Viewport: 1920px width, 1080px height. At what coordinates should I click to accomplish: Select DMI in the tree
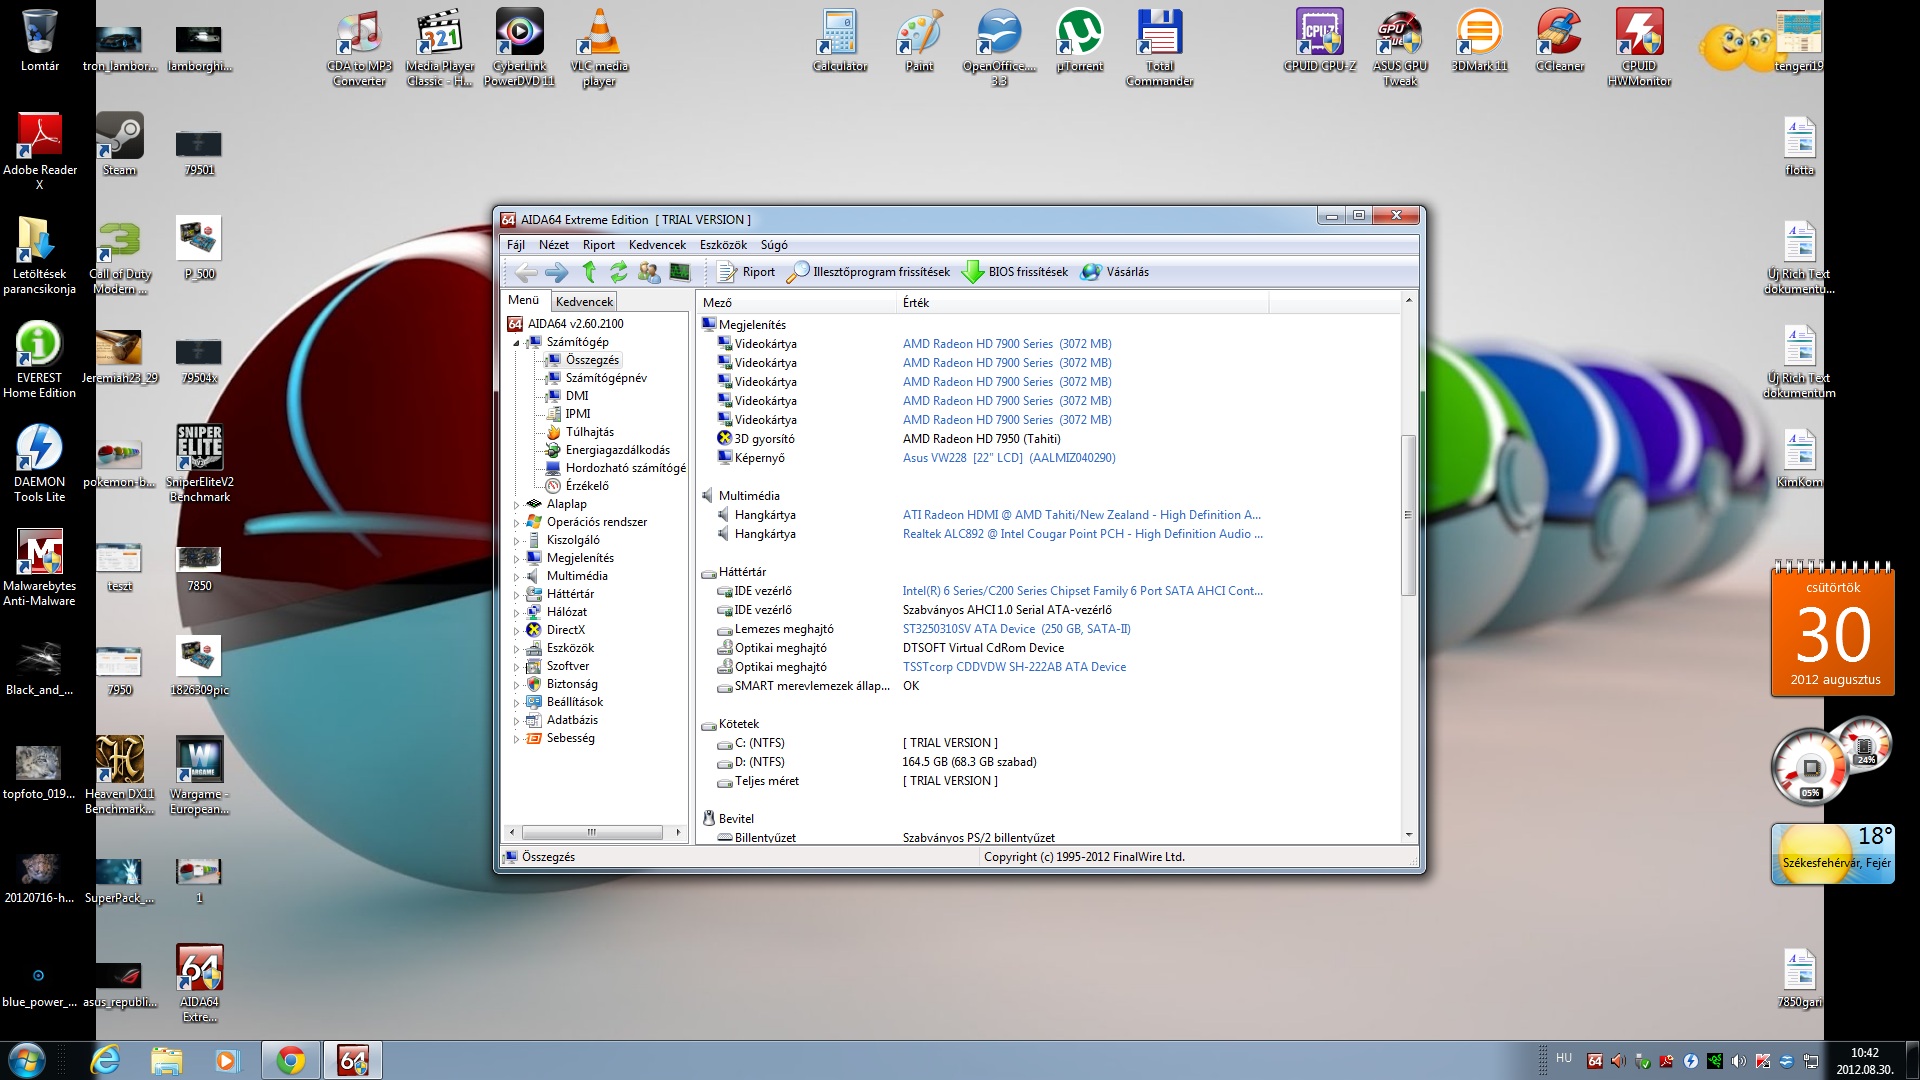tap(577, 396)
